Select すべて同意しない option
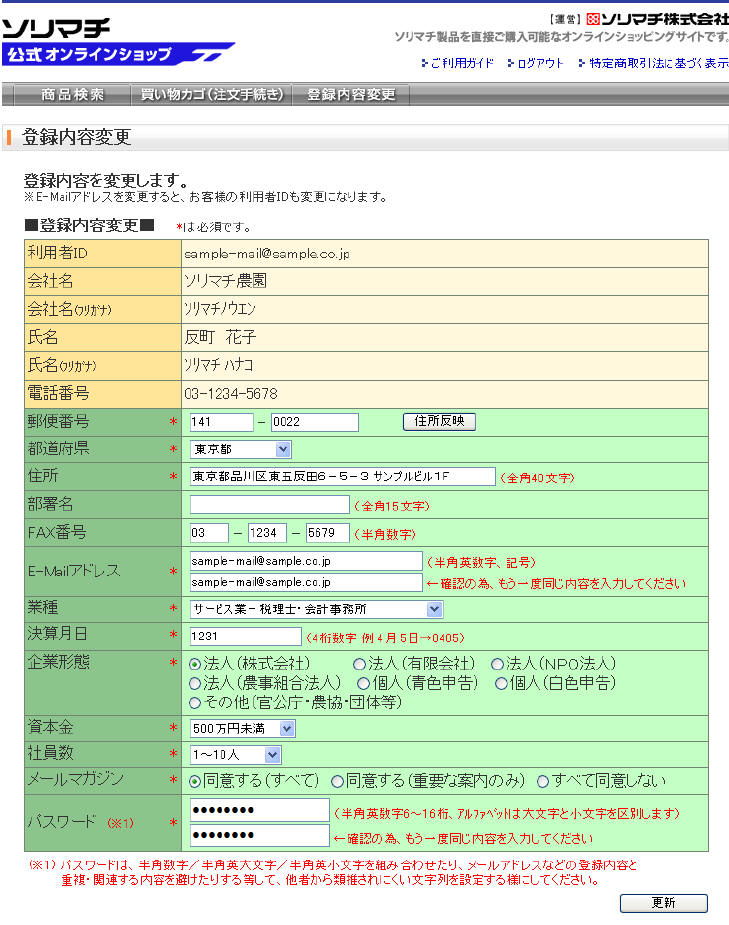Image resolution: width=729 pixels, height=925 pixels. tap(543, 782)
